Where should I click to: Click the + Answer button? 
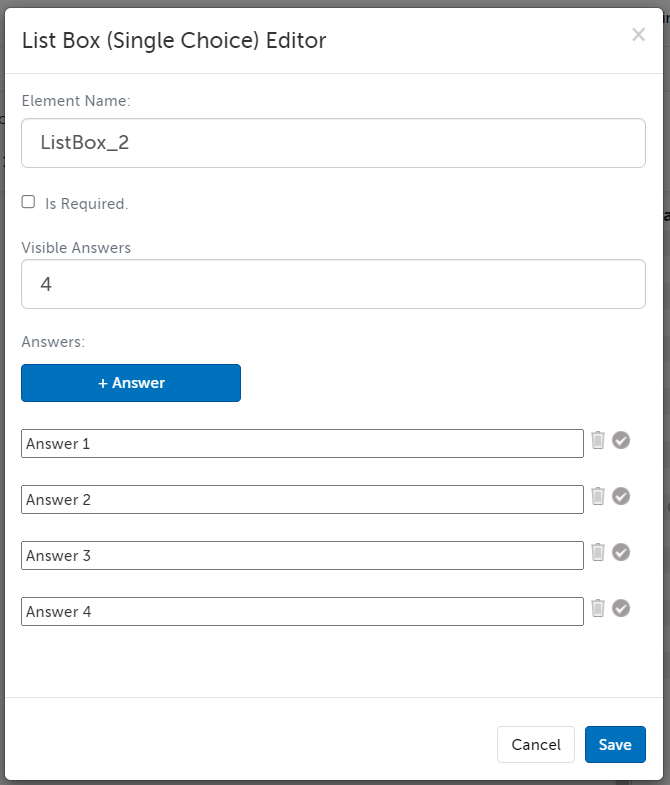coord(131,383)
